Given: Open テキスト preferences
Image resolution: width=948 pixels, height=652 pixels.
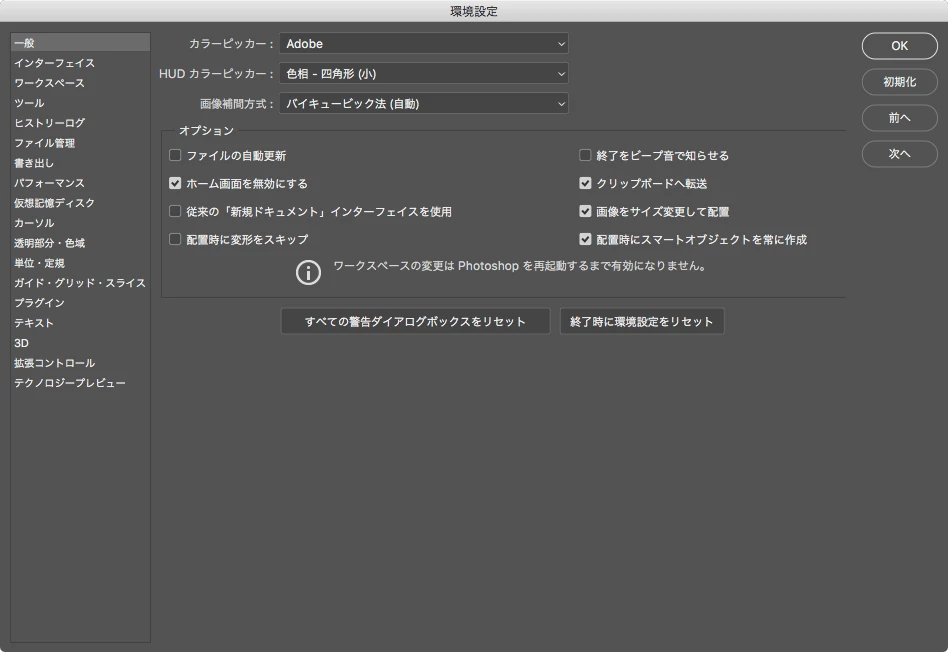Looking at the screenshot, I should point(80,322).
